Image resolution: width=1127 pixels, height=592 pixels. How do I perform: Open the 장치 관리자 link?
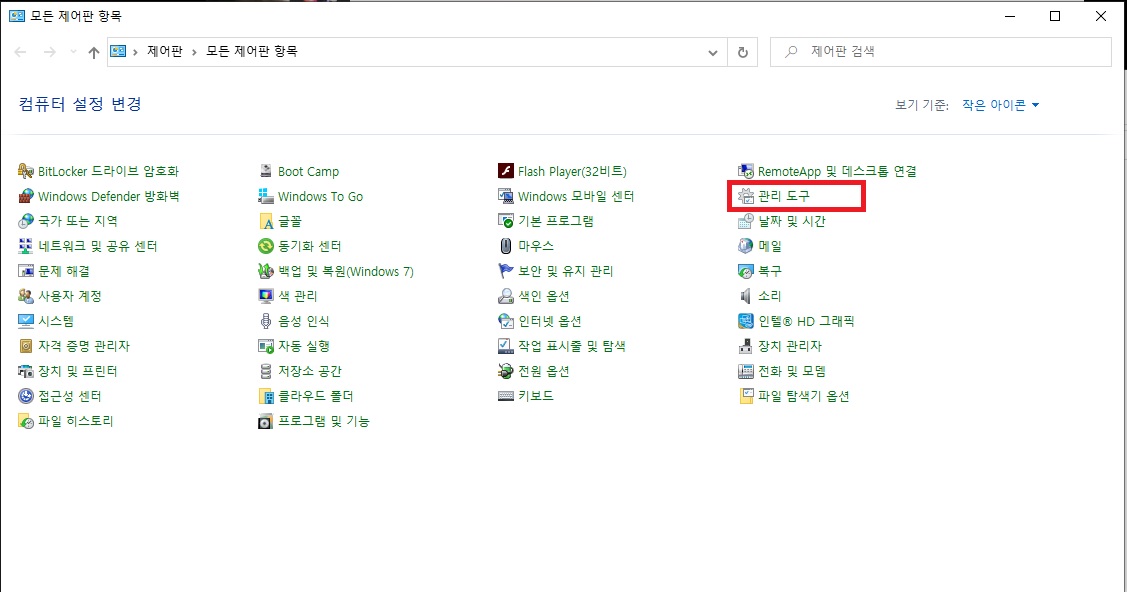tap(790, 346)
